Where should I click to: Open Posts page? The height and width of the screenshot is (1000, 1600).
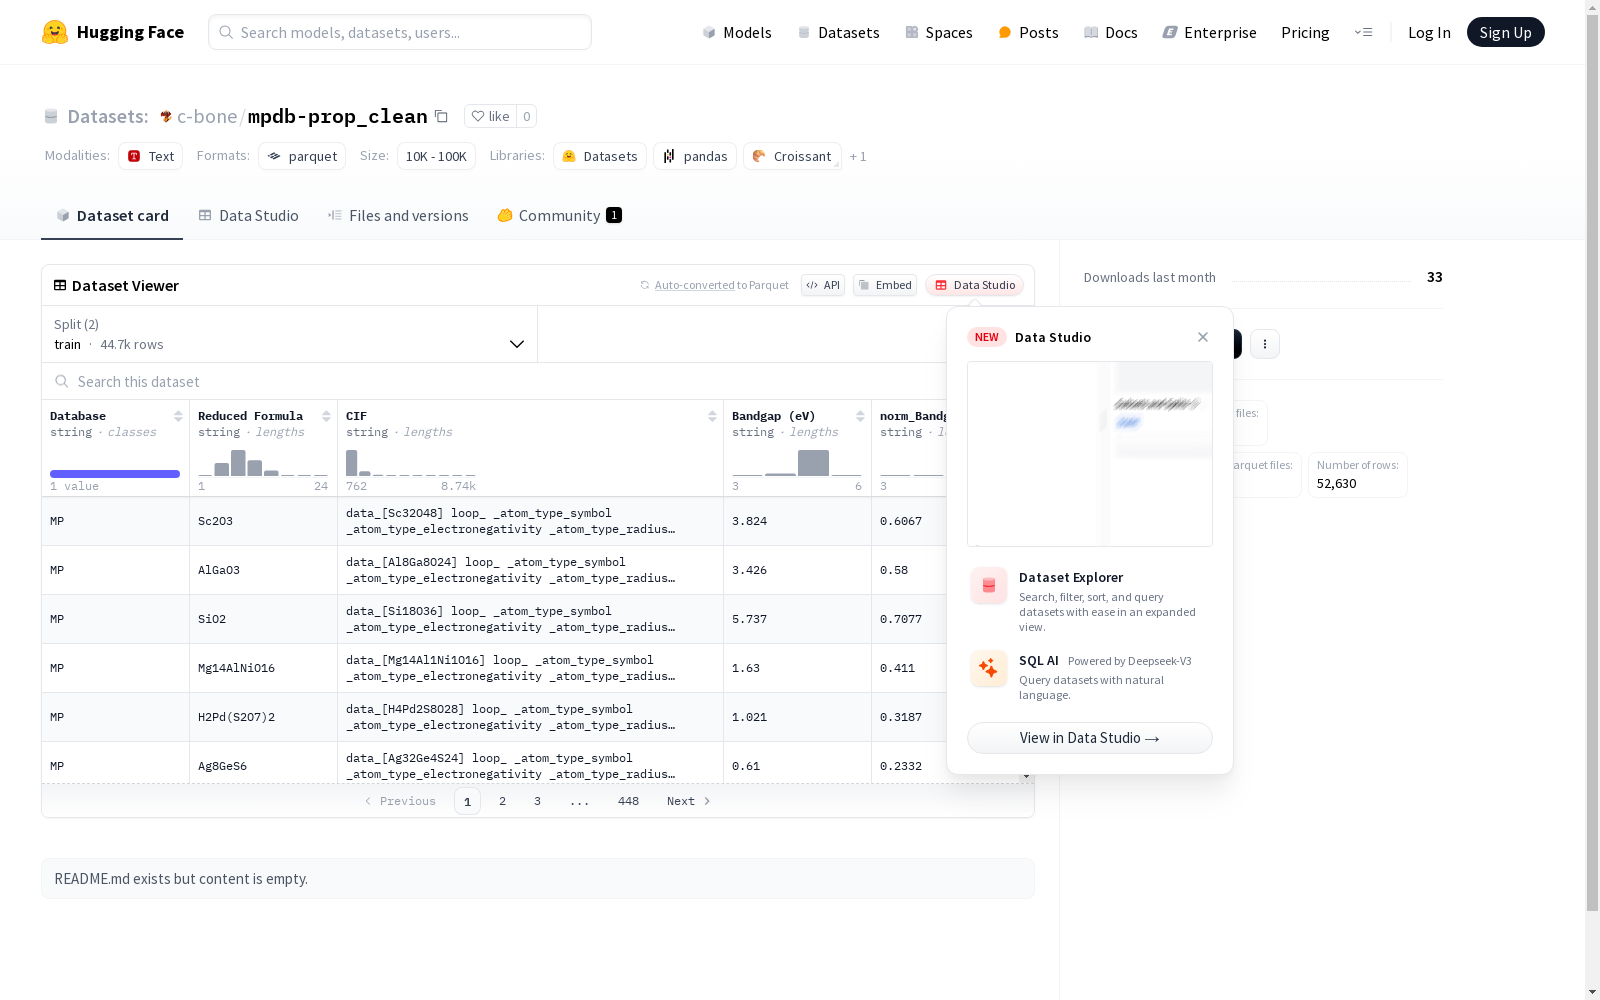[x=1028, y=32]
